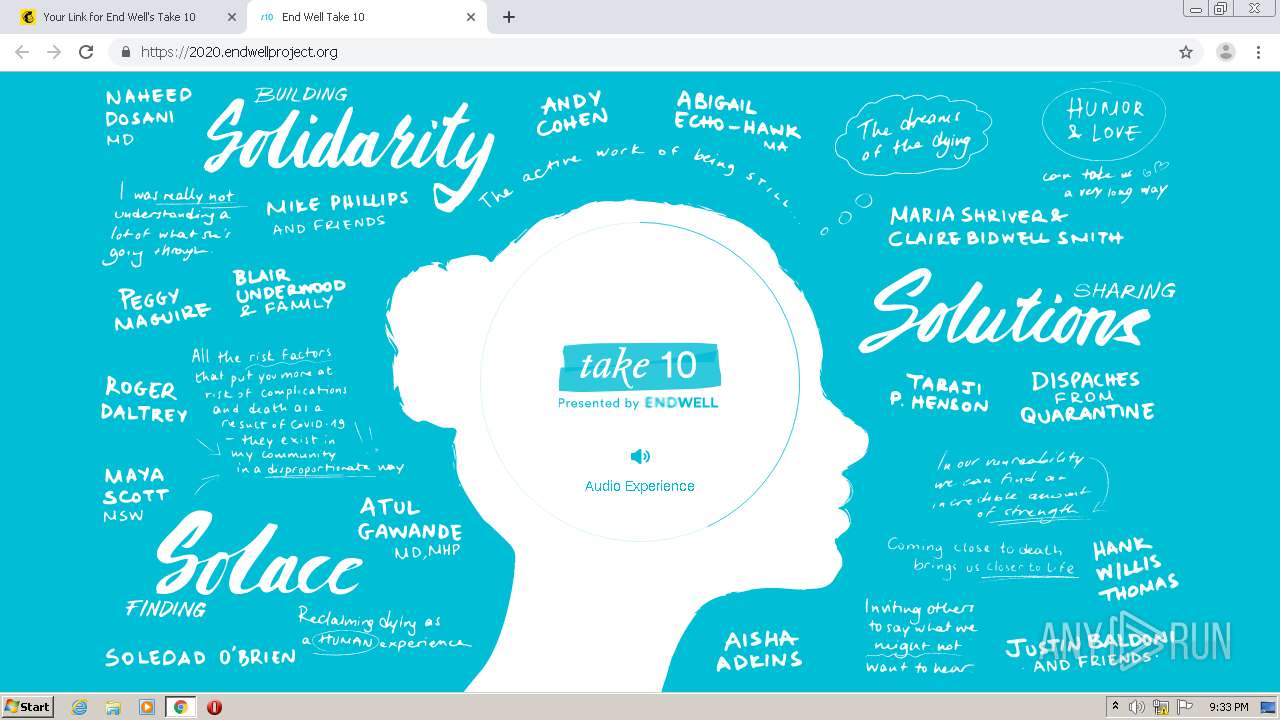Click 'Atul Gawande MD, MHP'

pos(410,528)
